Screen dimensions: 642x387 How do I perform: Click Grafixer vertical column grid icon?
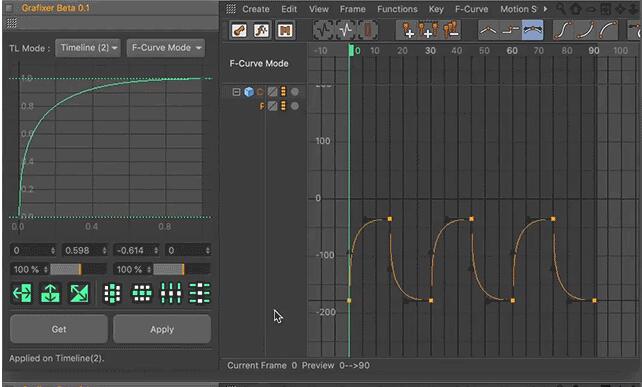(112, 293)
